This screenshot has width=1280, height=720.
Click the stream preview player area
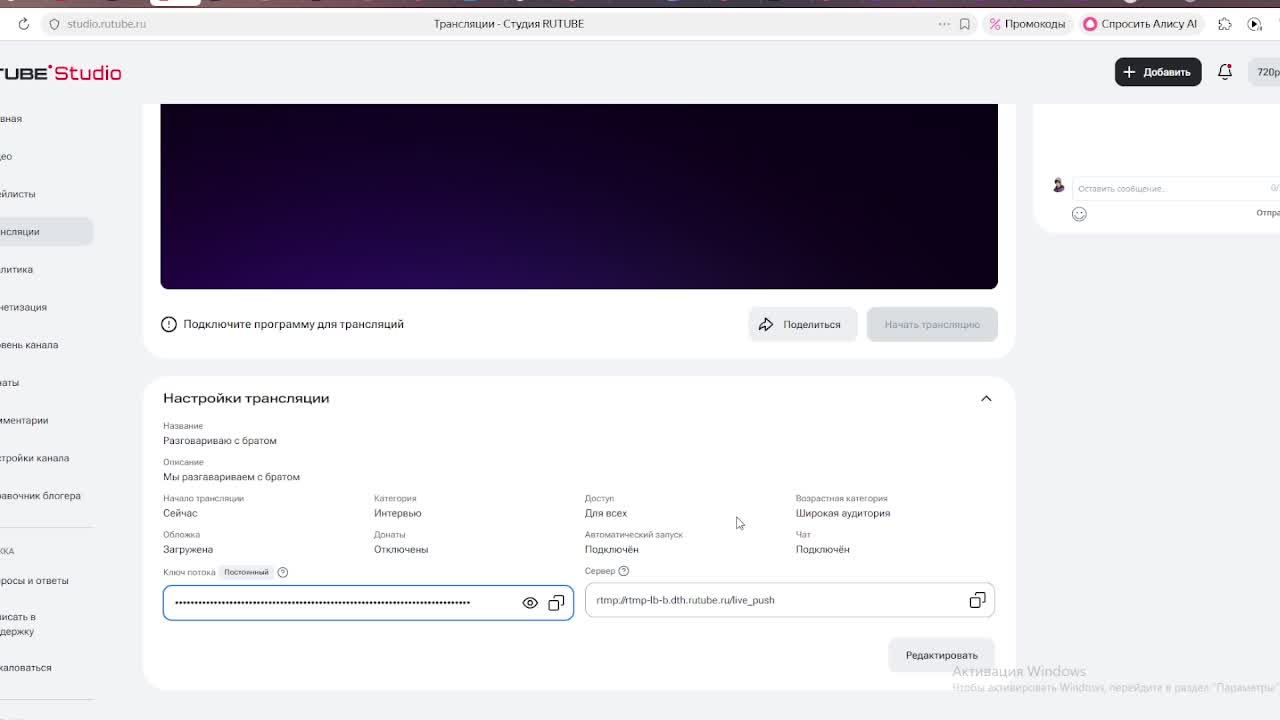click(579, 196)
